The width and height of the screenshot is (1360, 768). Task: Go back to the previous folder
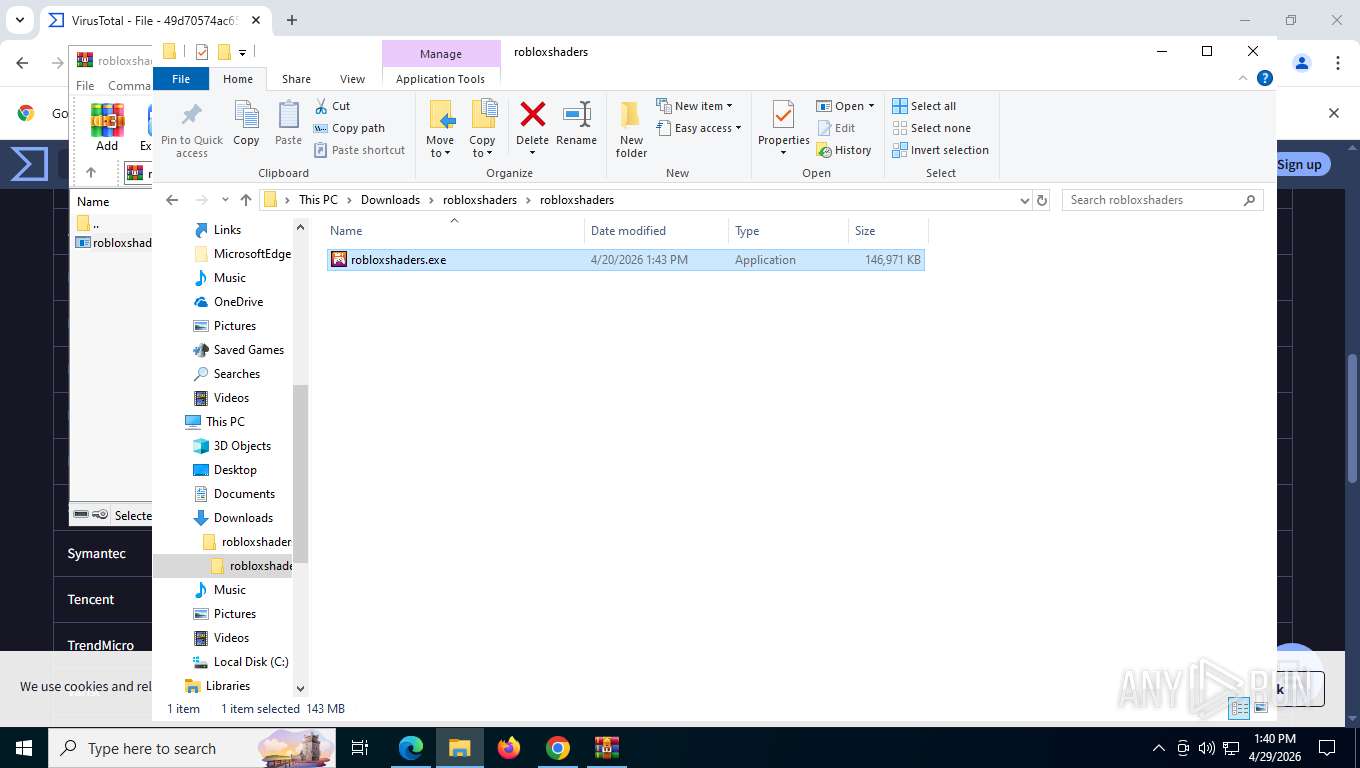[172, 200]
